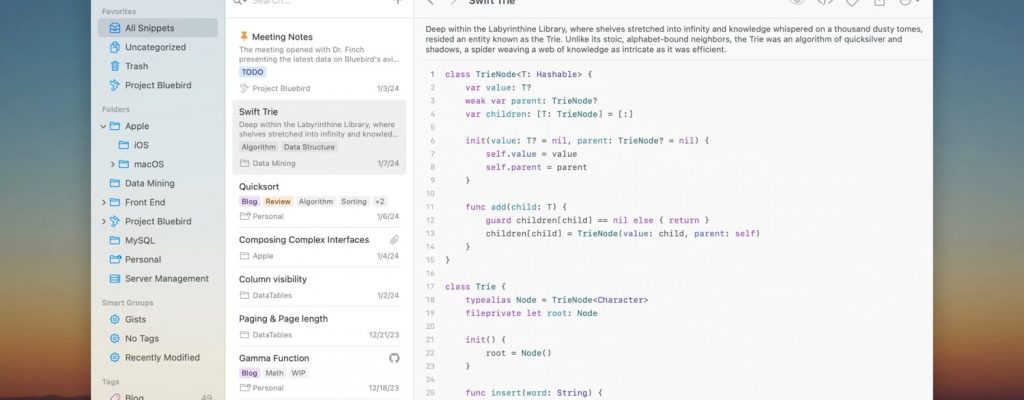Select the Server Management folder
The image size is (1024, 400).
pyautogui.click(x=166, y=279)
